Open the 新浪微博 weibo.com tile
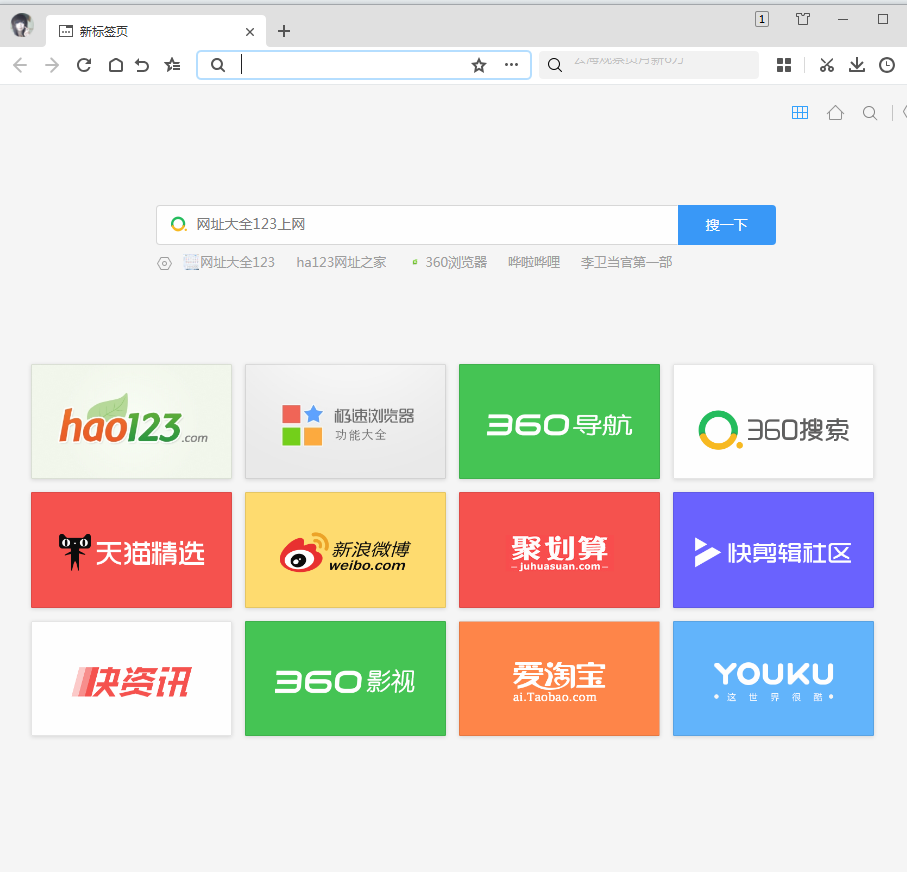 pos(345,550)
